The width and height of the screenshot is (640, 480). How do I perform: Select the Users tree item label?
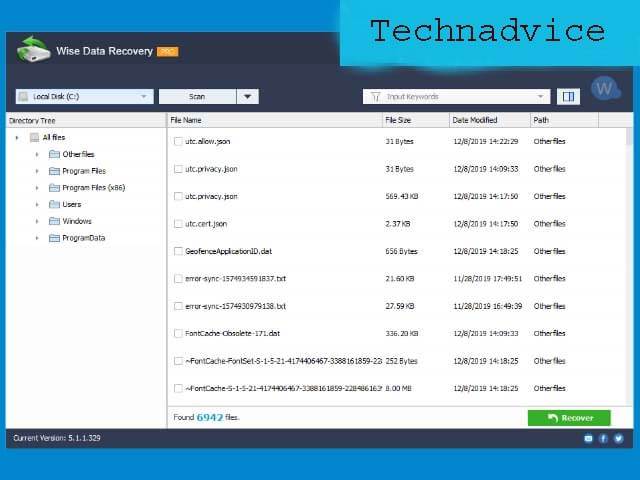[x=71, y=204]
